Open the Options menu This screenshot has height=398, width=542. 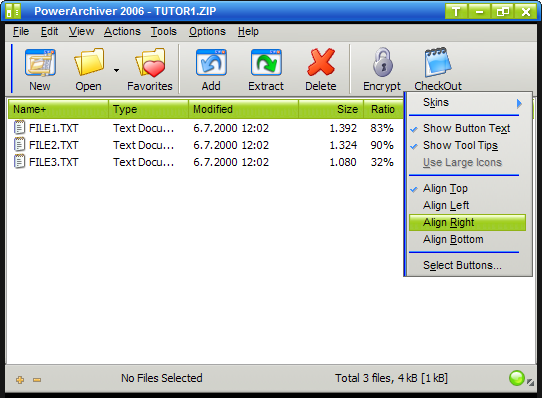(207, 31)
